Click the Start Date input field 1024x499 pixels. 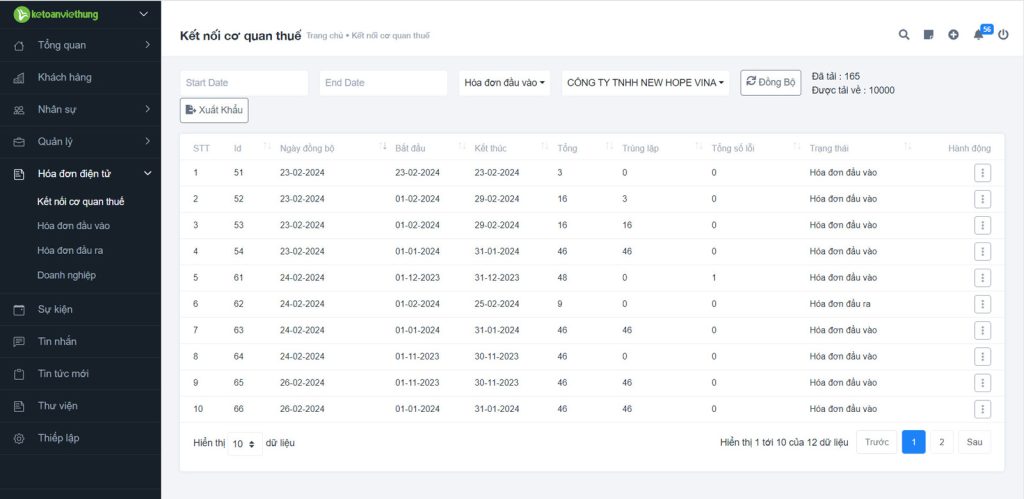[x=244, y=83]
